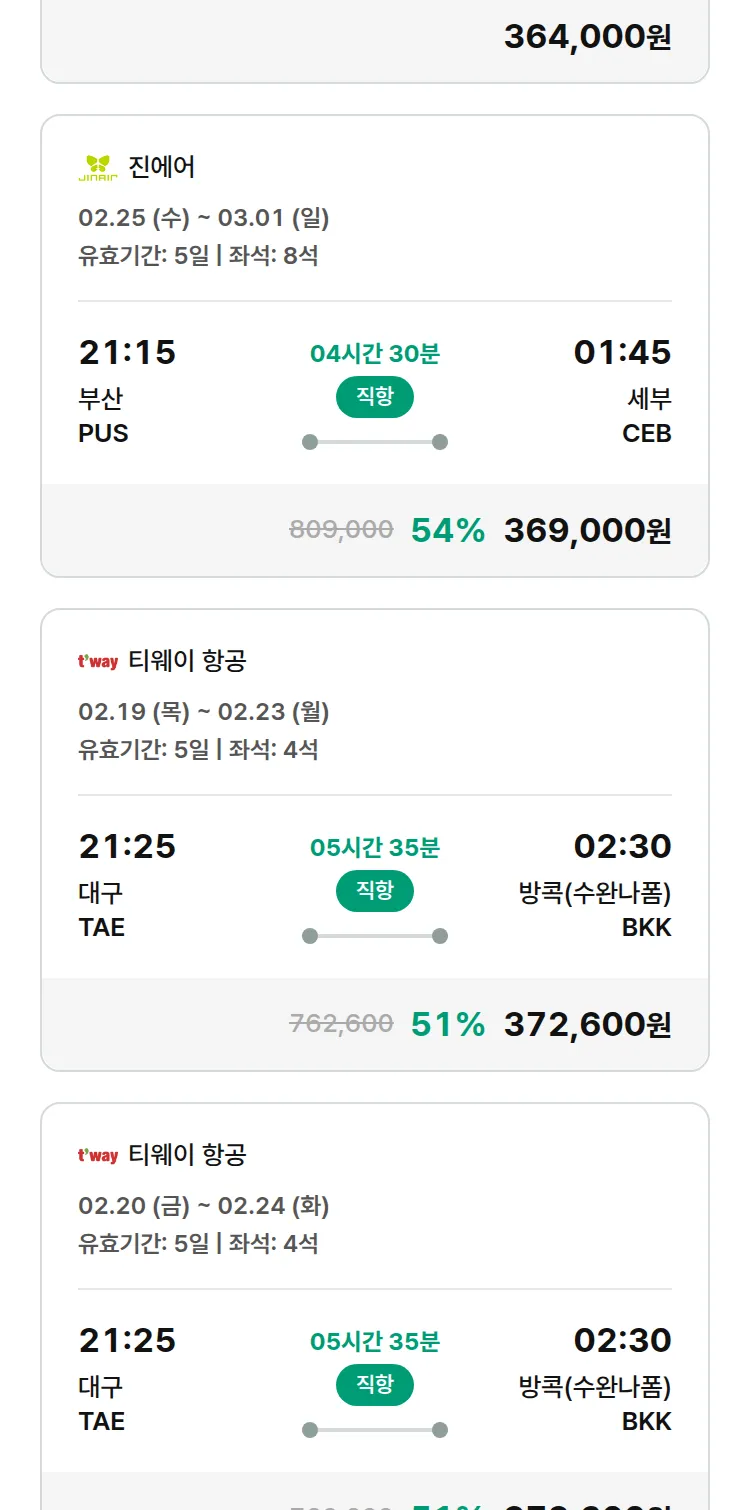Tap the 직항 badge on the 02.20 Daegu flight
Screen dimensions: 750x1510
tap(375, 1385)
